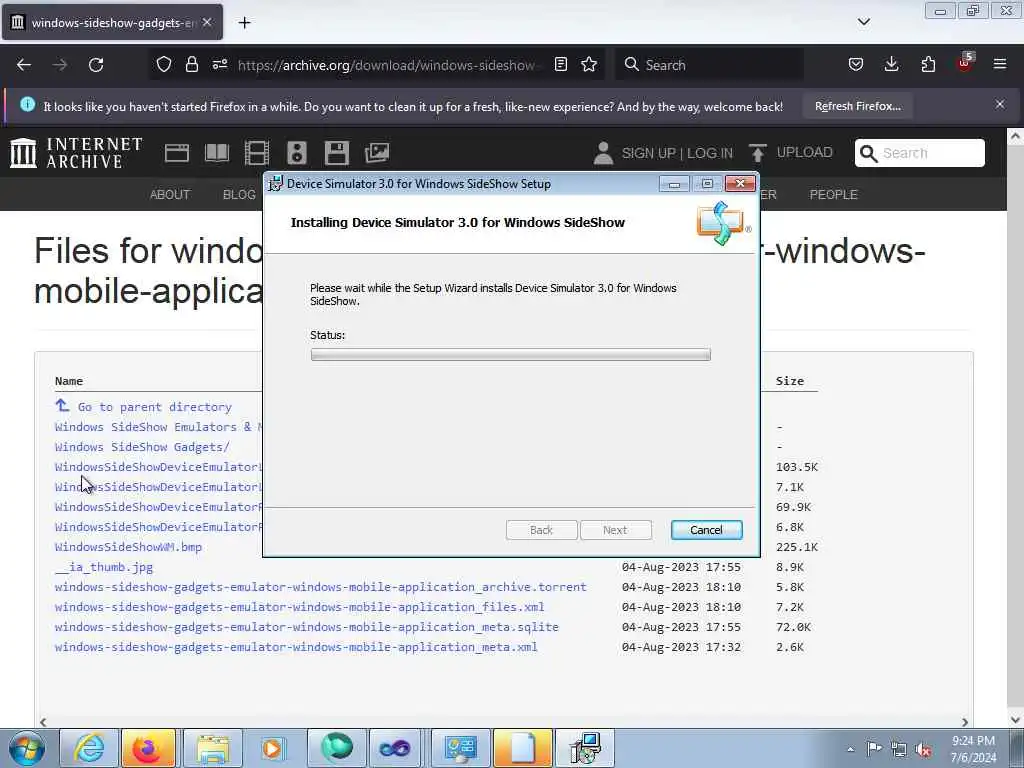Open the Save to Pocket icon

pyautogui.click(x=856, y=65)
